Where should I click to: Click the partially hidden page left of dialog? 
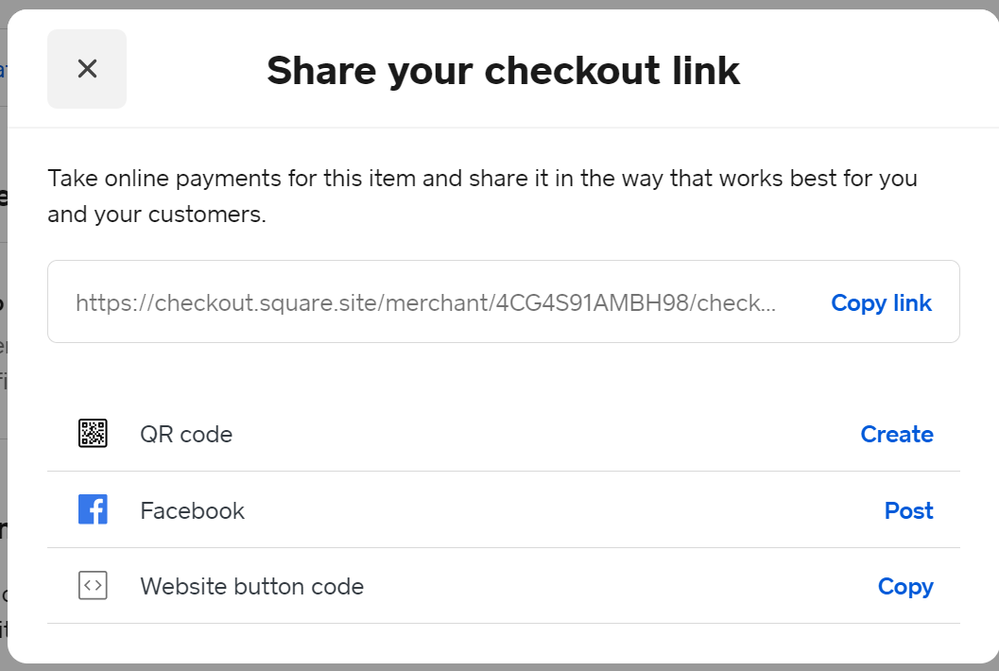pyautogui.click(x=3, y=300)
